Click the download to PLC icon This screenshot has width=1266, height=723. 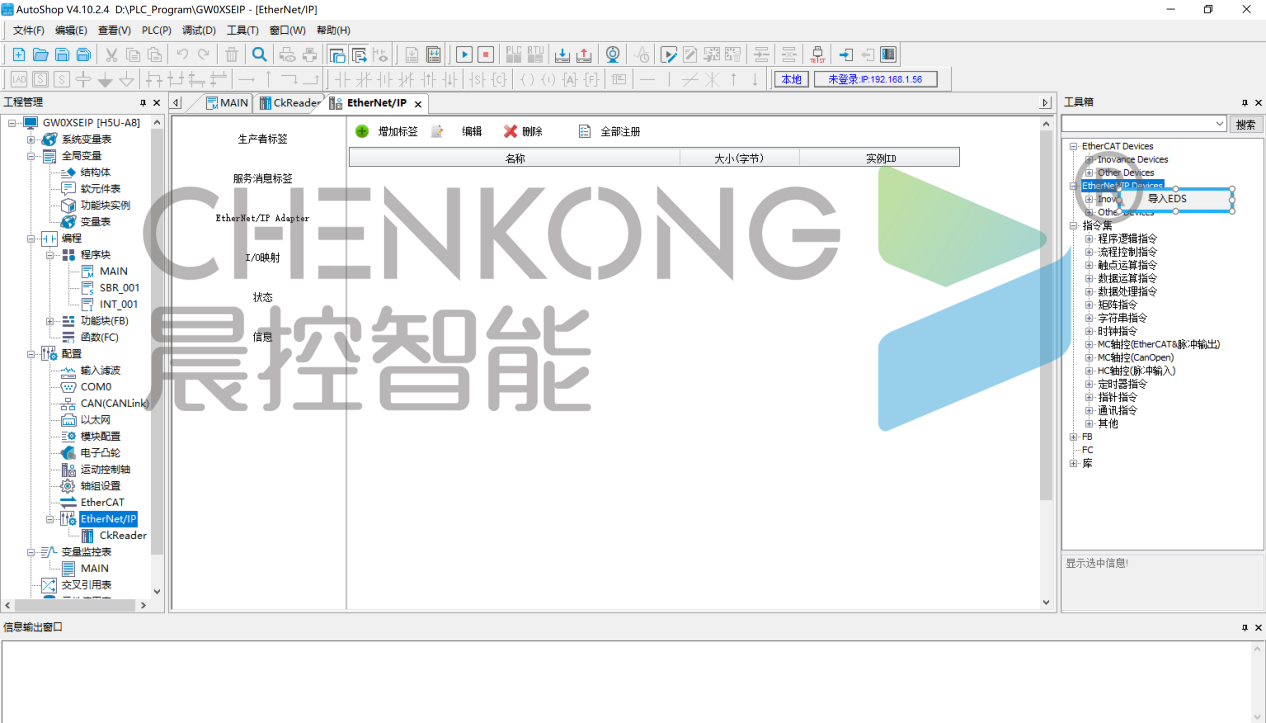562,54
